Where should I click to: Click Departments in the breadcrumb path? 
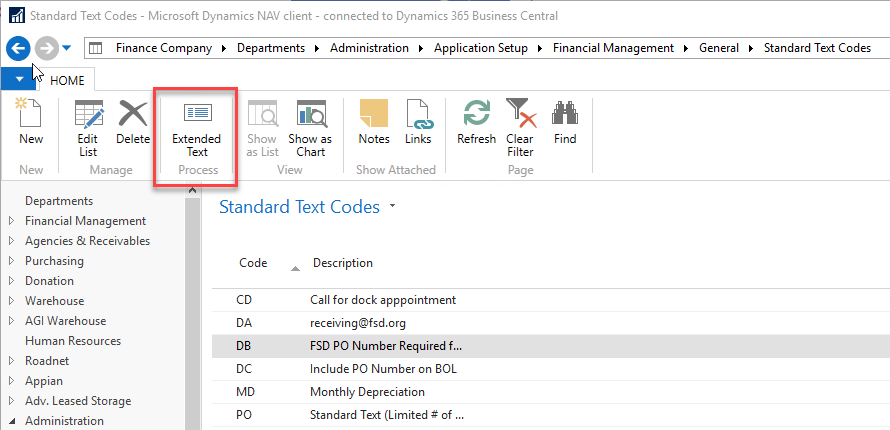click(271, 48)
